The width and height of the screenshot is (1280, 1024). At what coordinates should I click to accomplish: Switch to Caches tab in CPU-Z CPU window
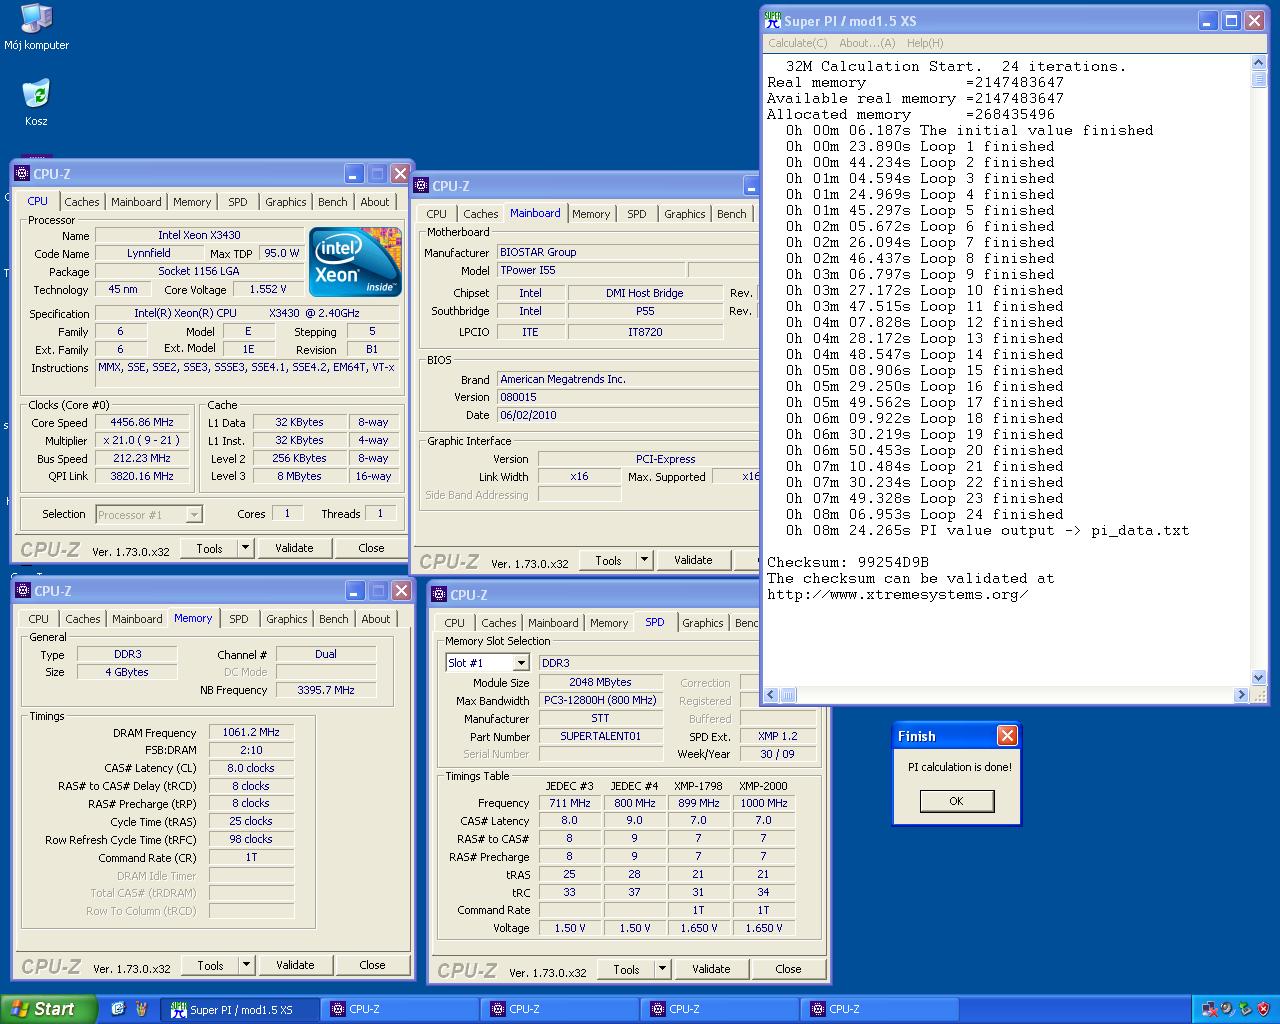(x=82, y=202)
